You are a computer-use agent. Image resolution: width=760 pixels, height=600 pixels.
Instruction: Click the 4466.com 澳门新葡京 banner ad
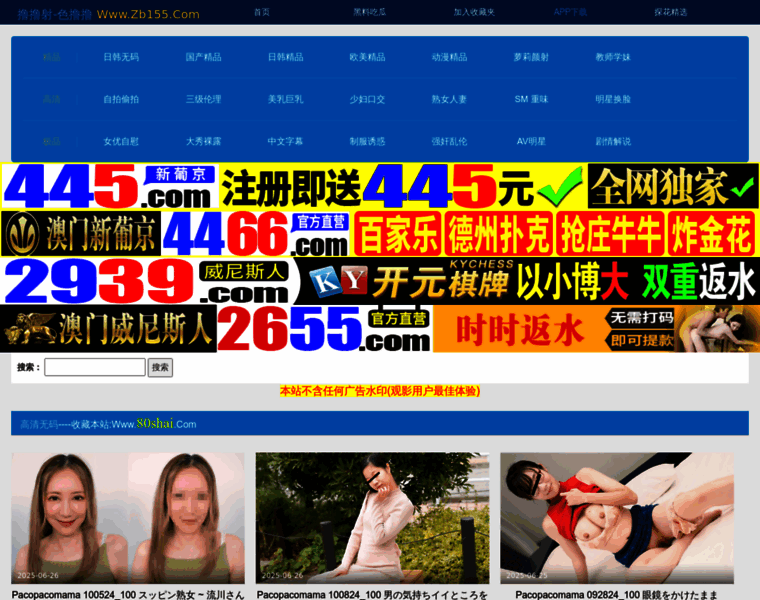[380, 233]
